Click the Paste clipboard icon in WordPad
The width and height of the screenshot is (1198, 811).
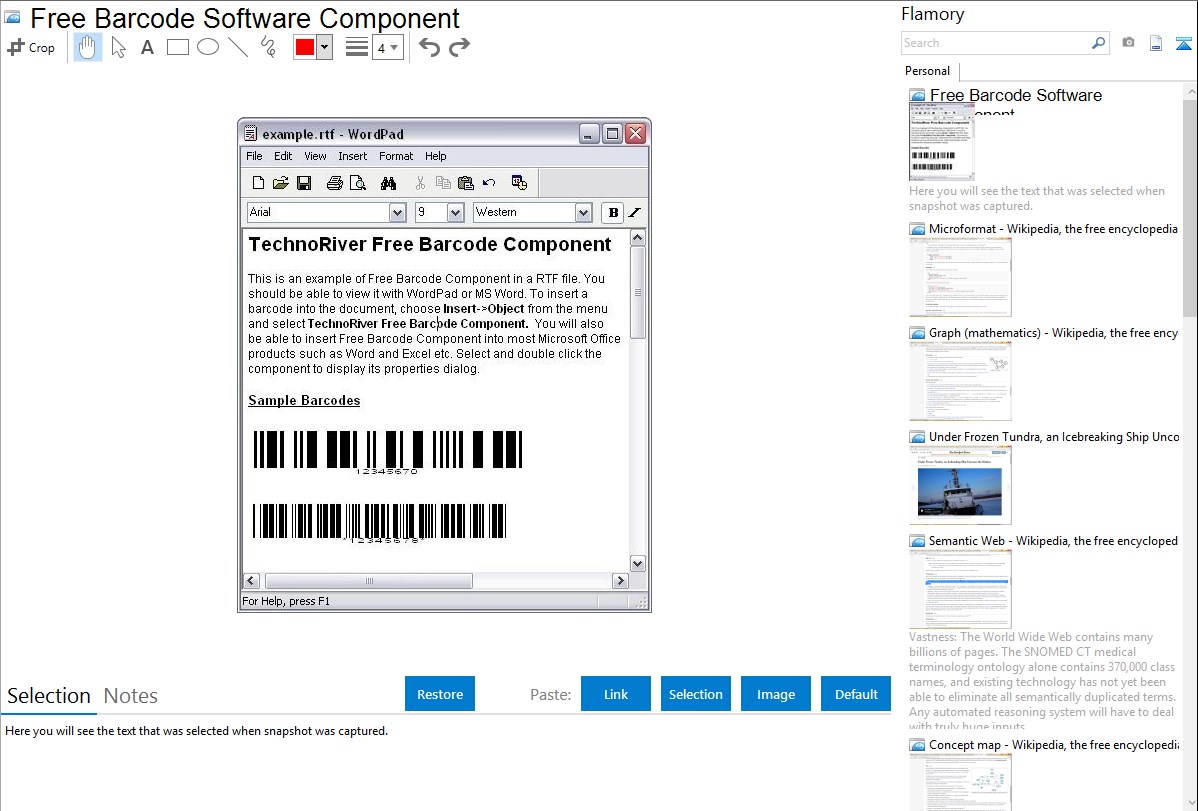click(466, 183)
